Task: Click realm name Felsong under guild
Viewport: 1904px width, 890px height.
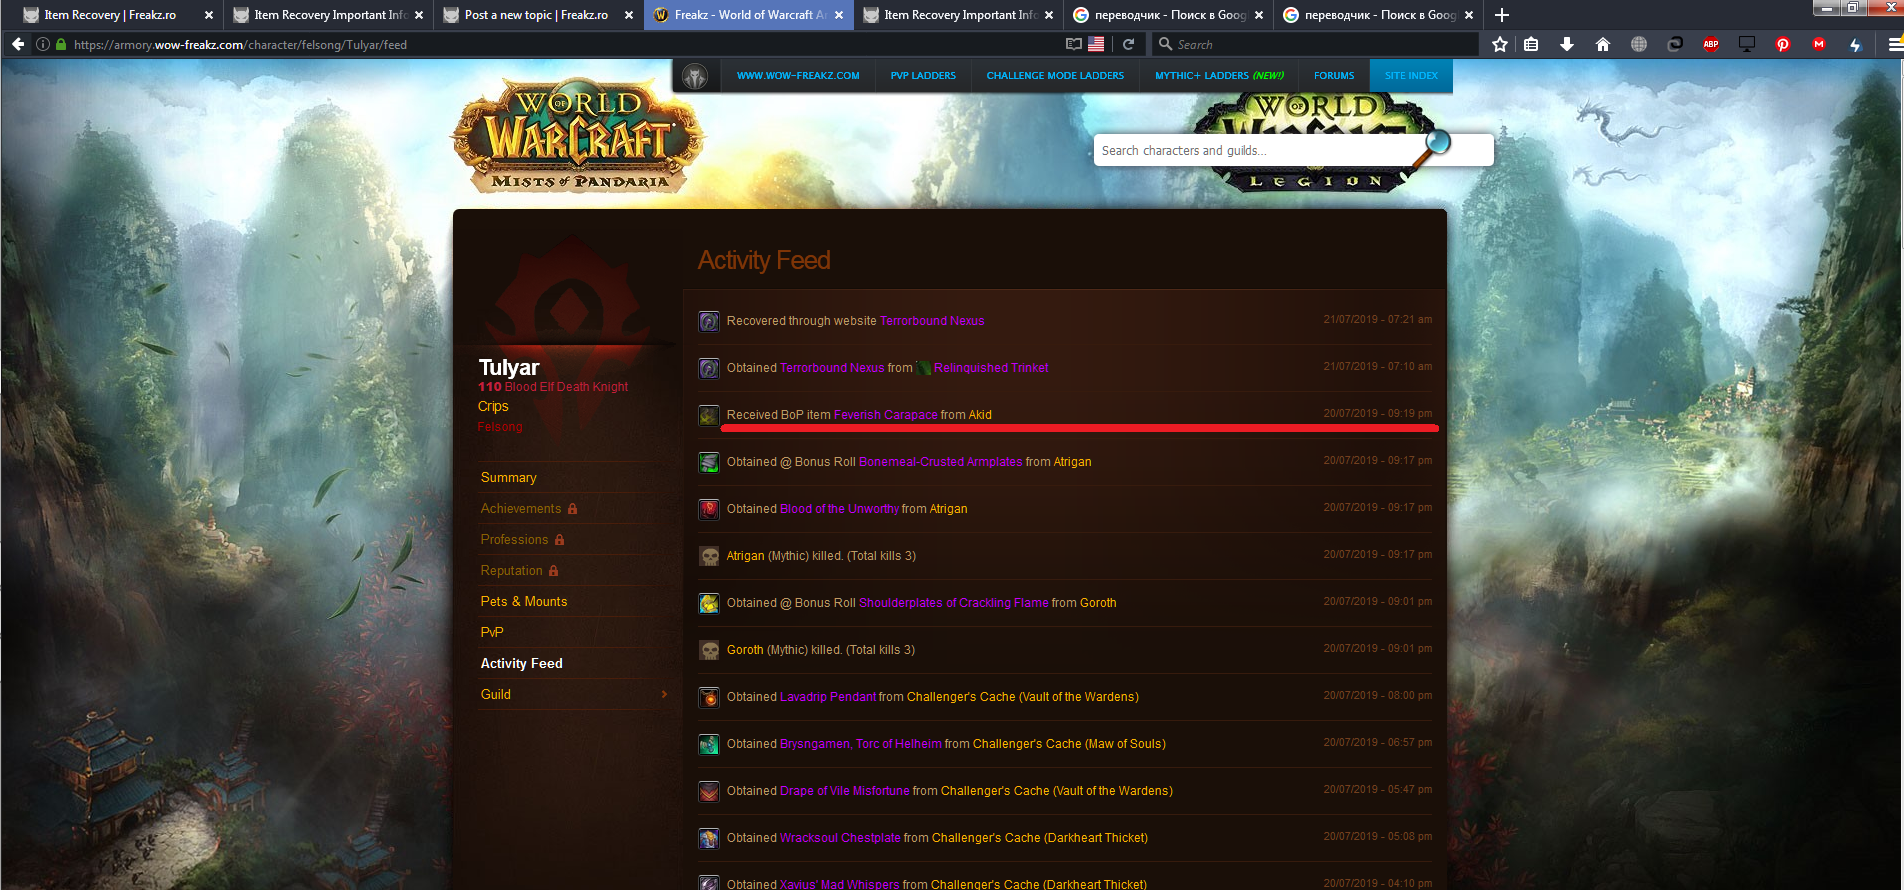Action: [x=500, y=427]
